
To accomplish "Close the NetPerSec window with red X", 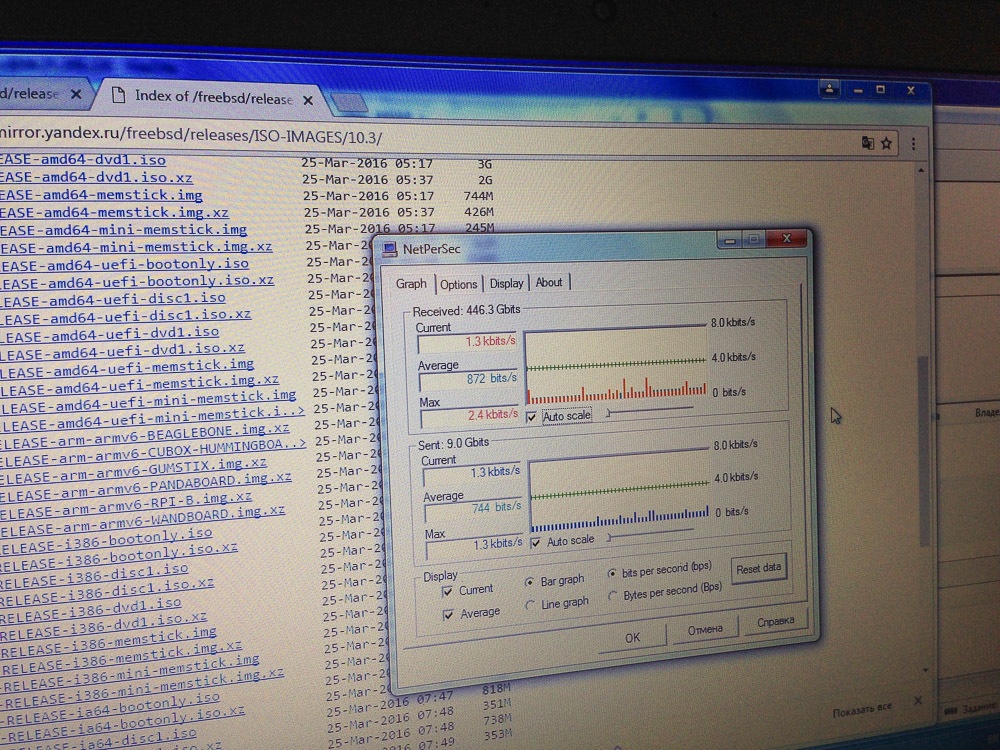I will coord(787,239).
